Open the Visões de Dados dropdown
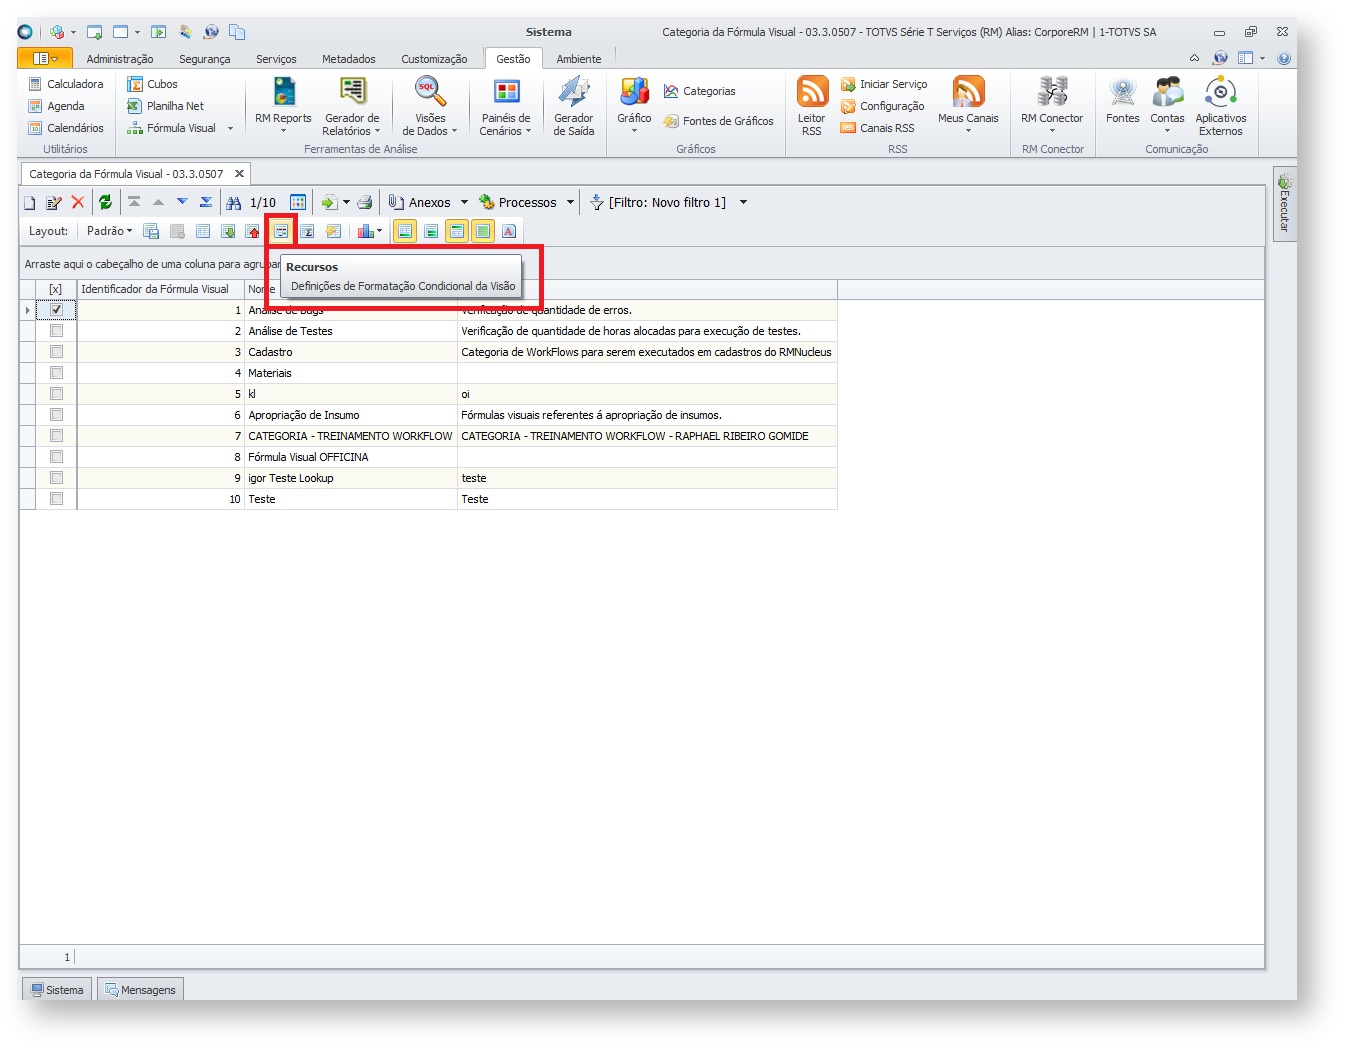The image size is (1345, 1048). pyautogui.click(x=454, y=132)
